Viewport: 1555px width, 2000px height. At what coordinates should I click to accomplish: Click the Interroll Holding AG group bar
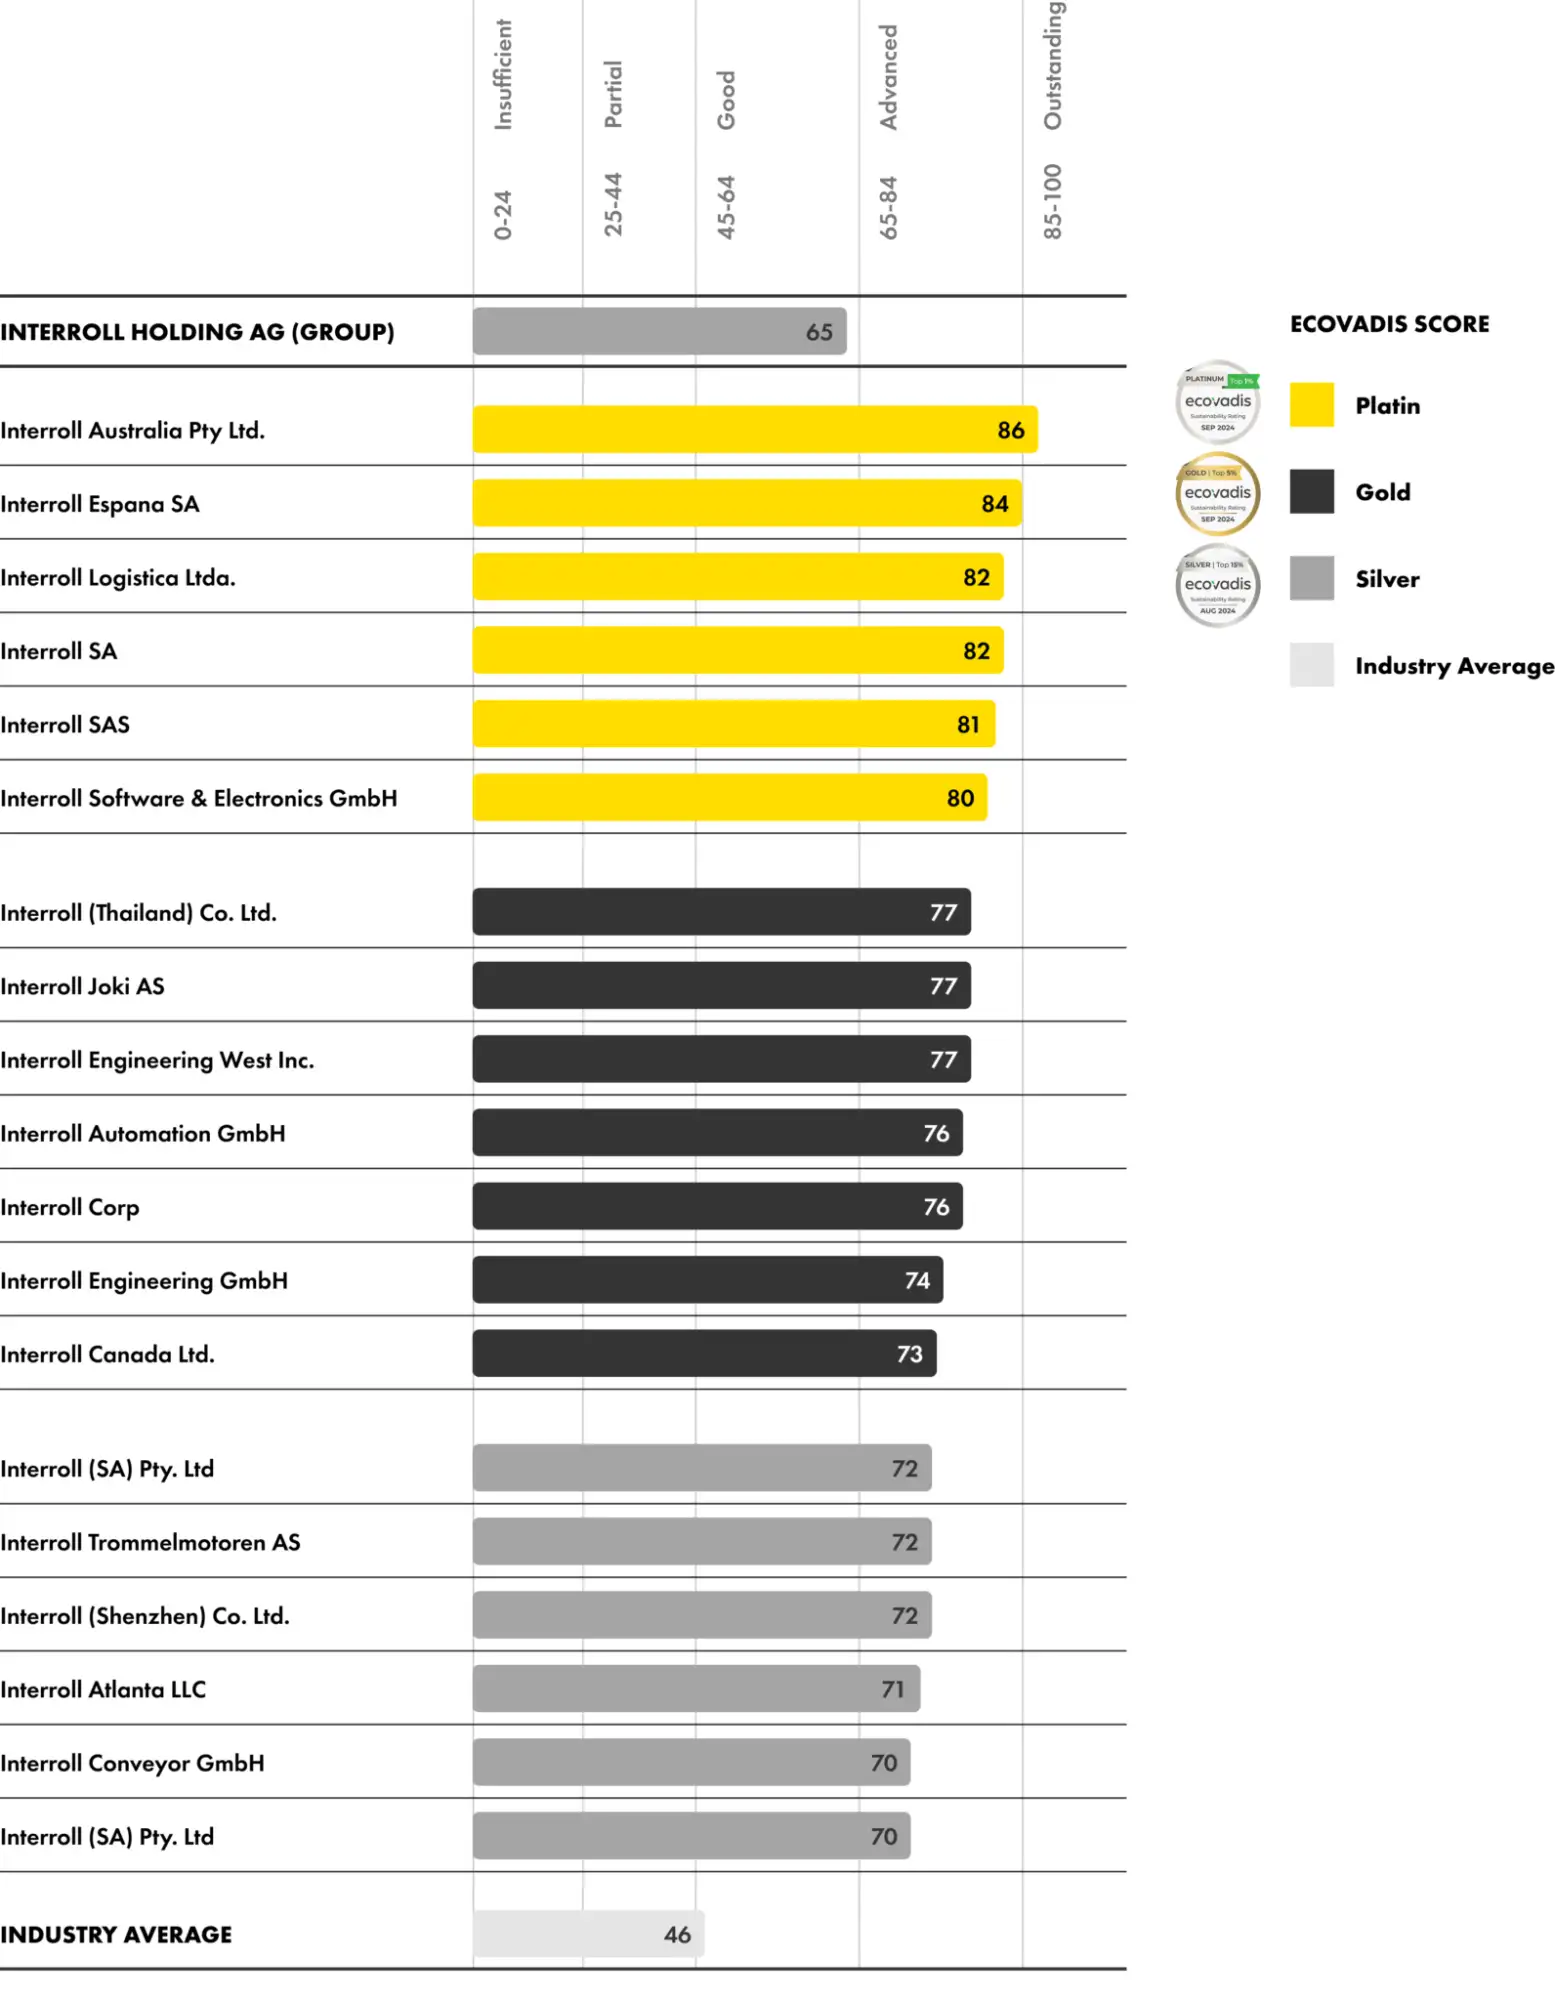pos(659,332)
